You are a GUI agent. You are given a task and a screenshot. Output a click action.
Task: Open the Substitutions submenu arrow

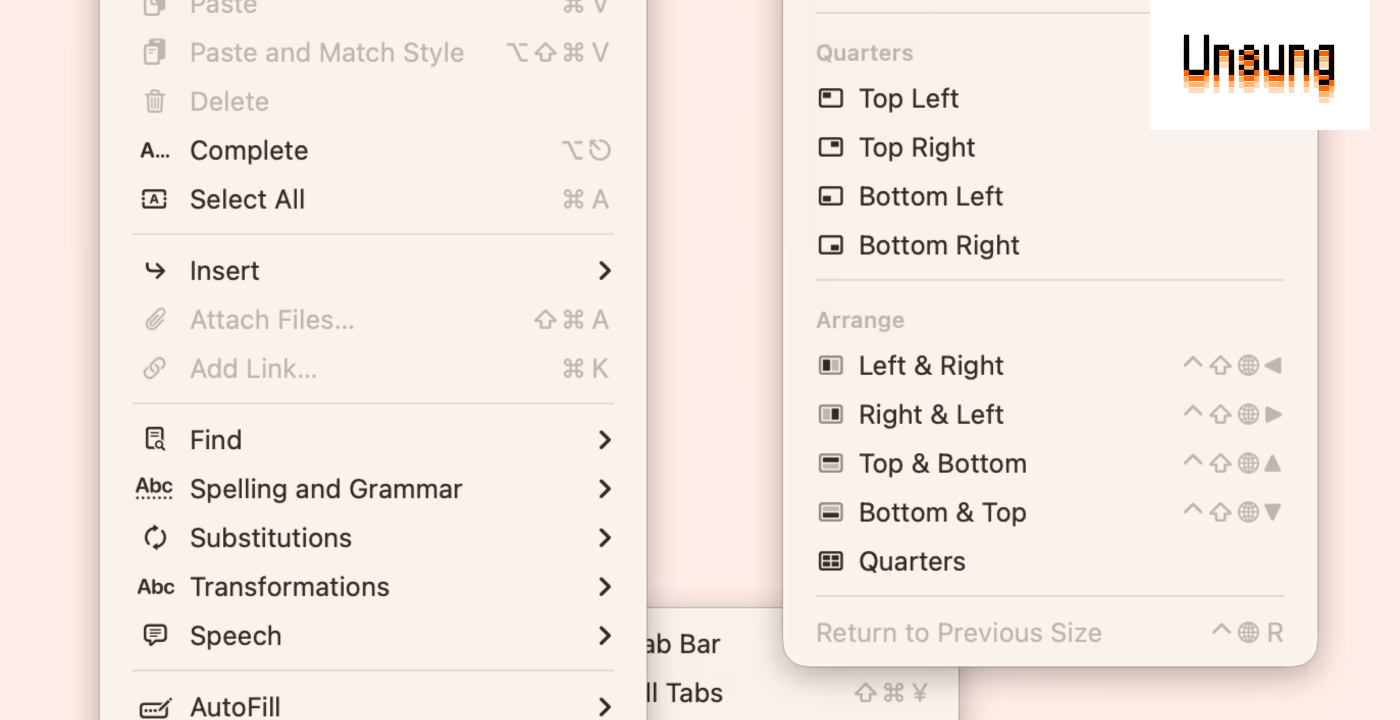click(604, 538)
